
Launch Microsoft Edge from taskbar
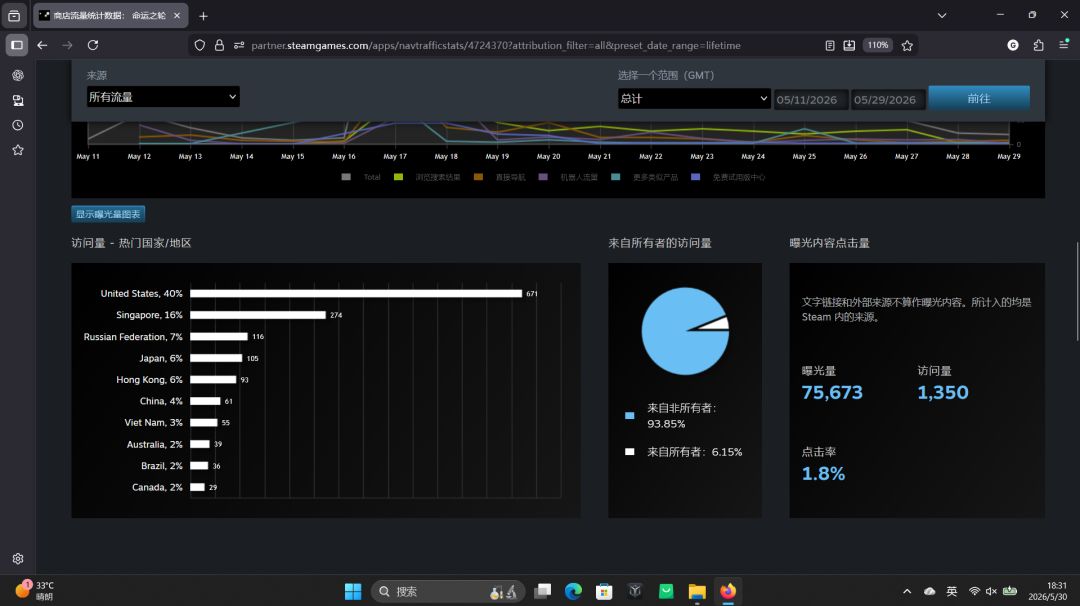573,591
